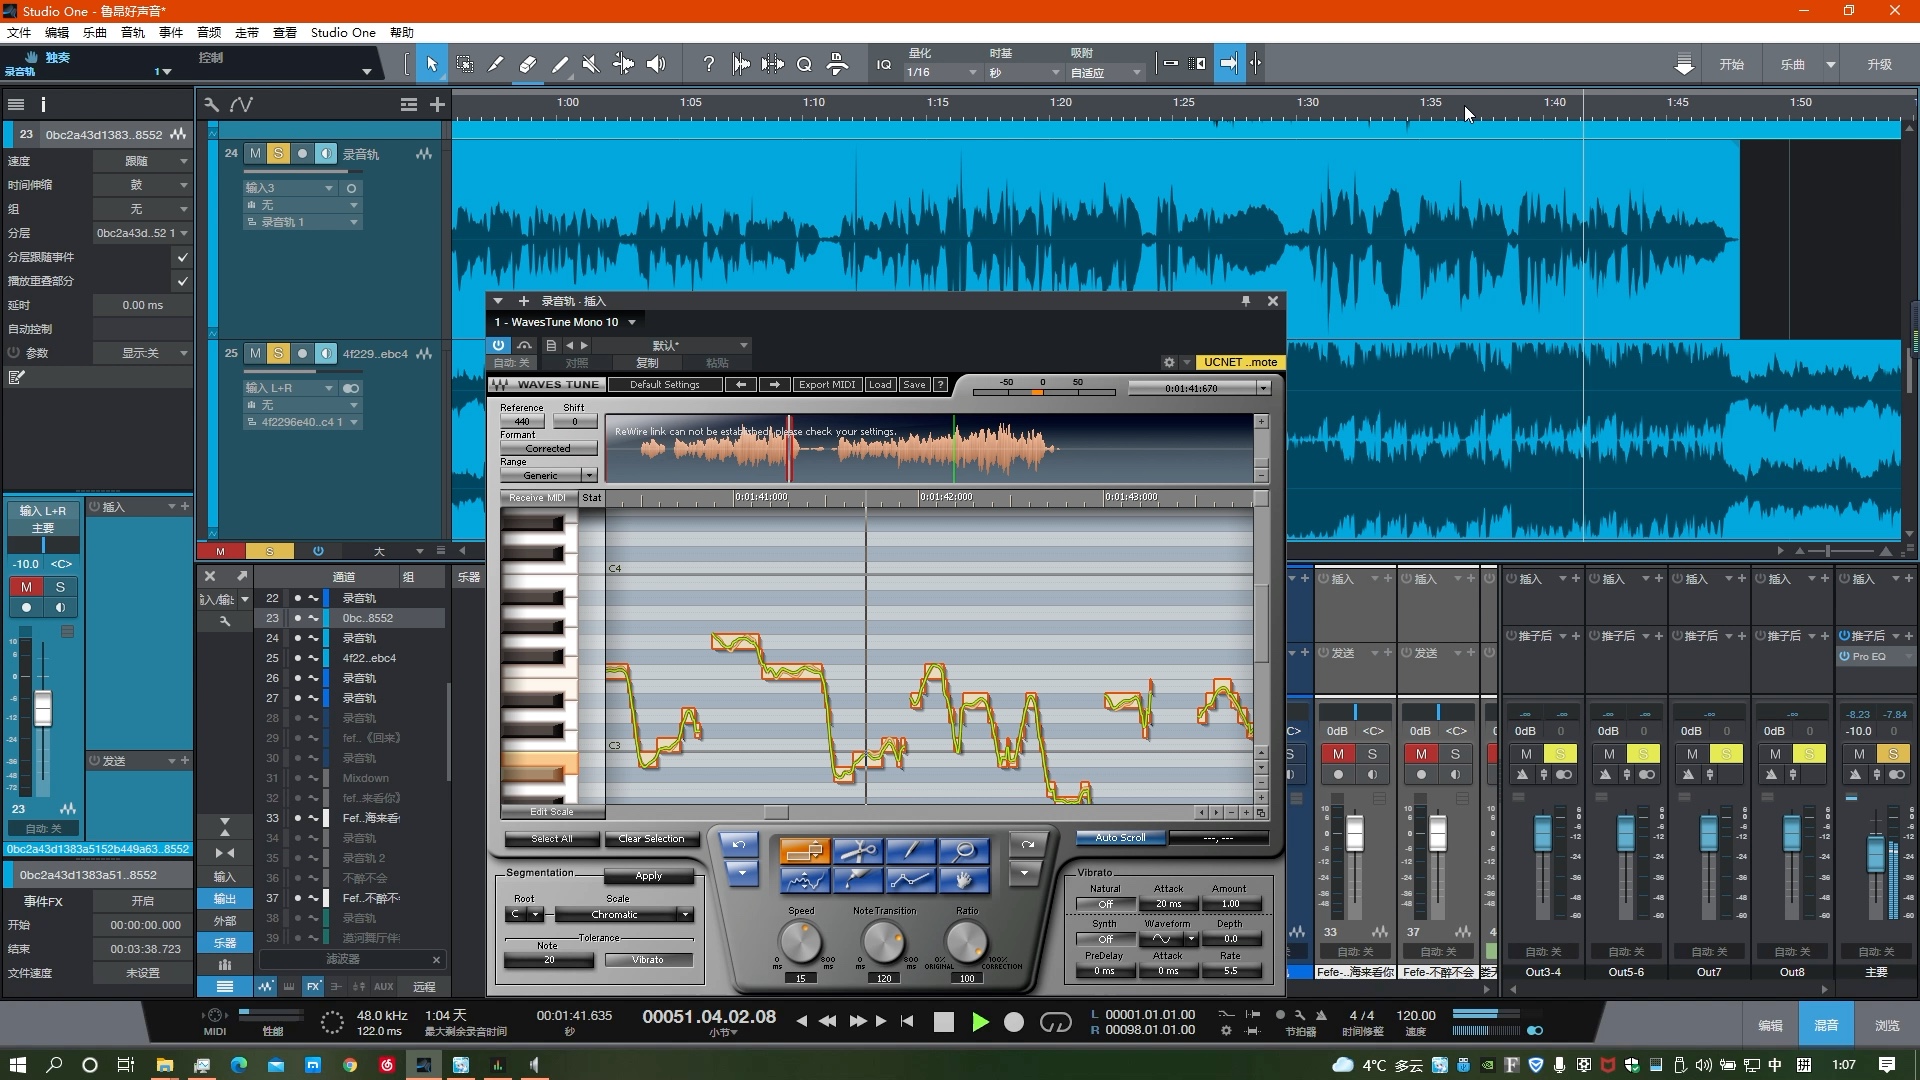
Task: Open the timebase 秒 dropdown
Action: pyautogui.click(x=1024, y=72)
